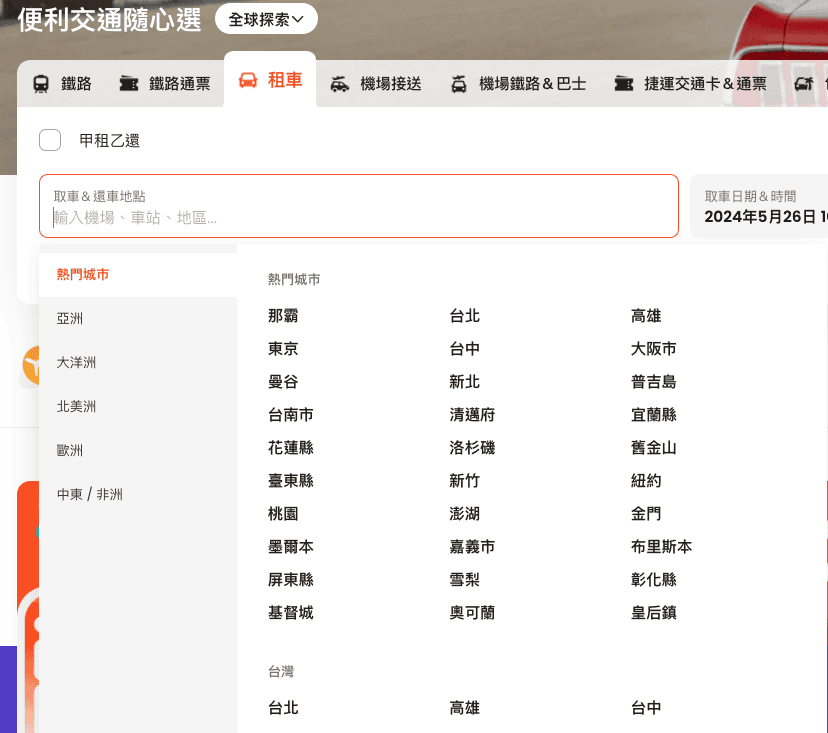
Task: Select the 亞洲 region category
Action: pos(70,318)
